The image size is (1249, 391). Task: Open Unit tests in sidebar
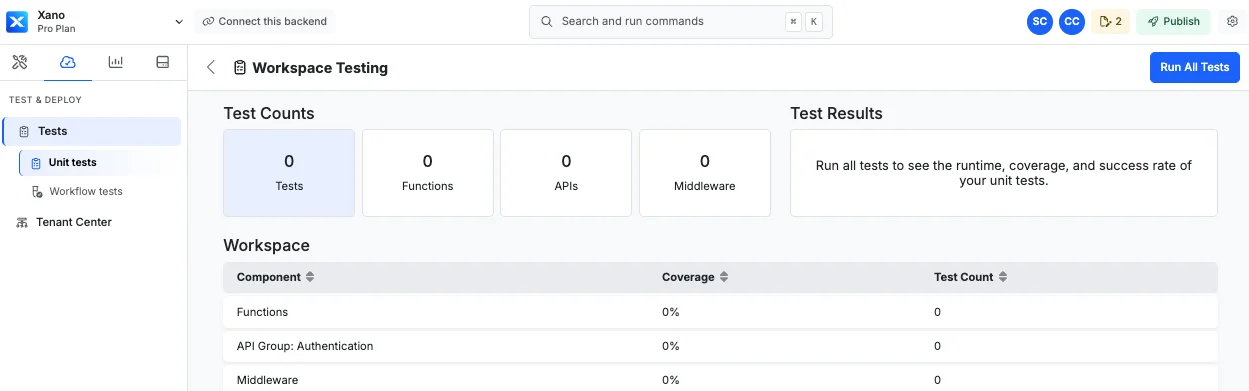click(x=100, y=162)
